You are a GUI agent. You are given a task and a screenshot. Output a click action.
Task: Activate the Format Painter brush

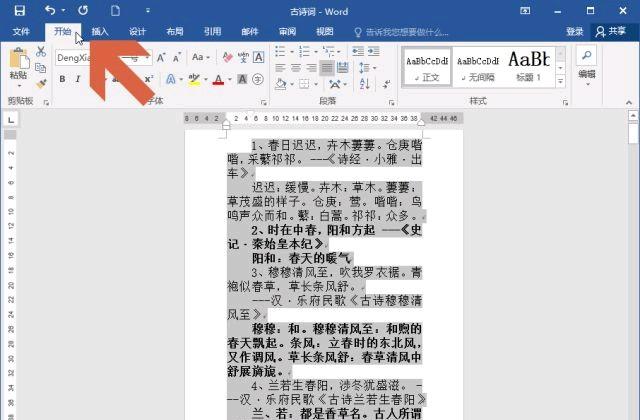(x=40, y=84)
